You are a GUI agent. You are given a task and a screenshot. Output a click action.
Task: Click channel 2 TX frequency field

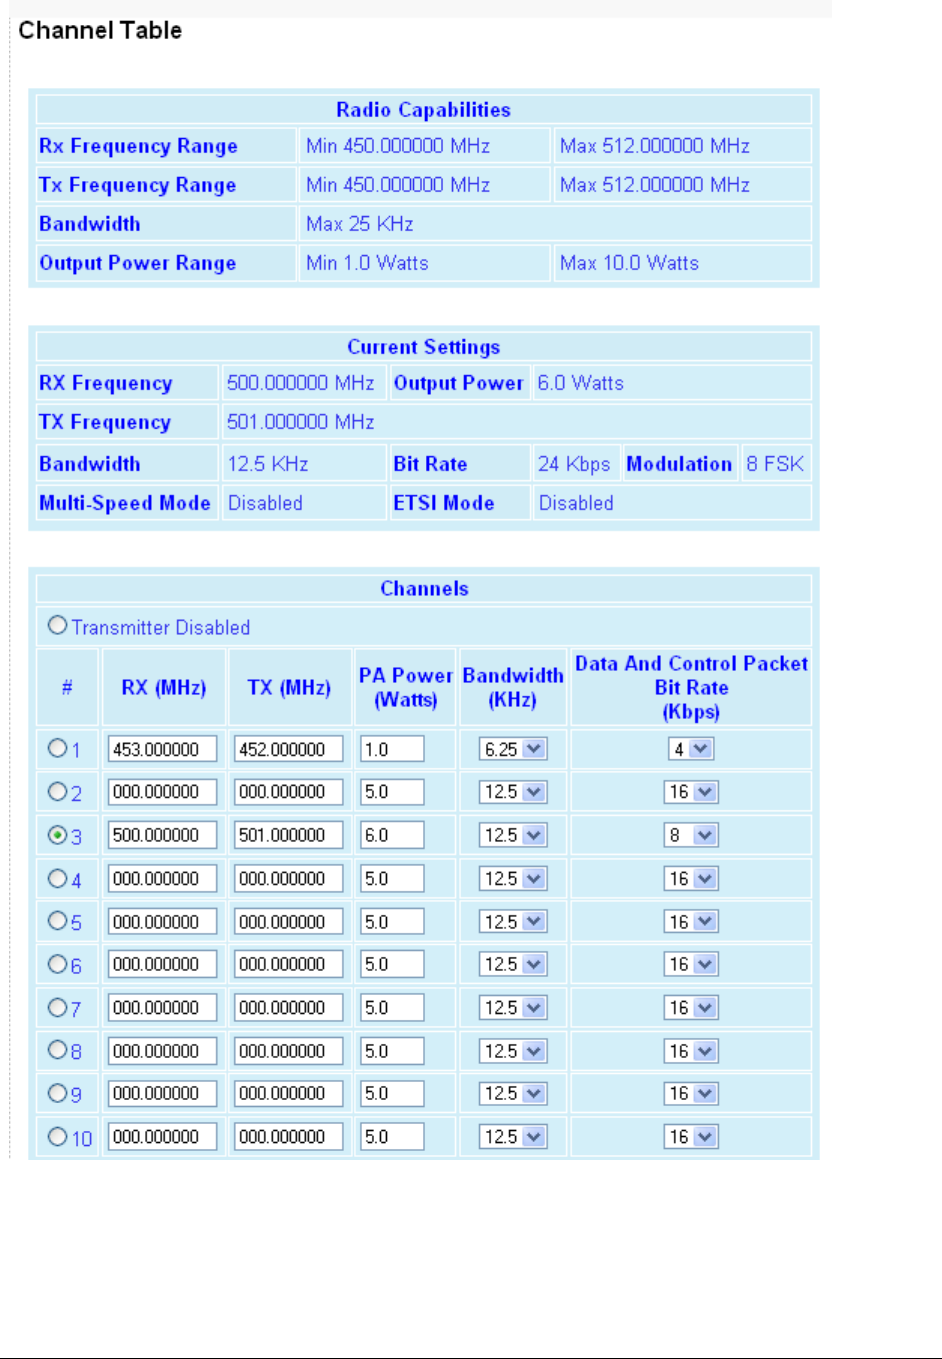(289, 792)
